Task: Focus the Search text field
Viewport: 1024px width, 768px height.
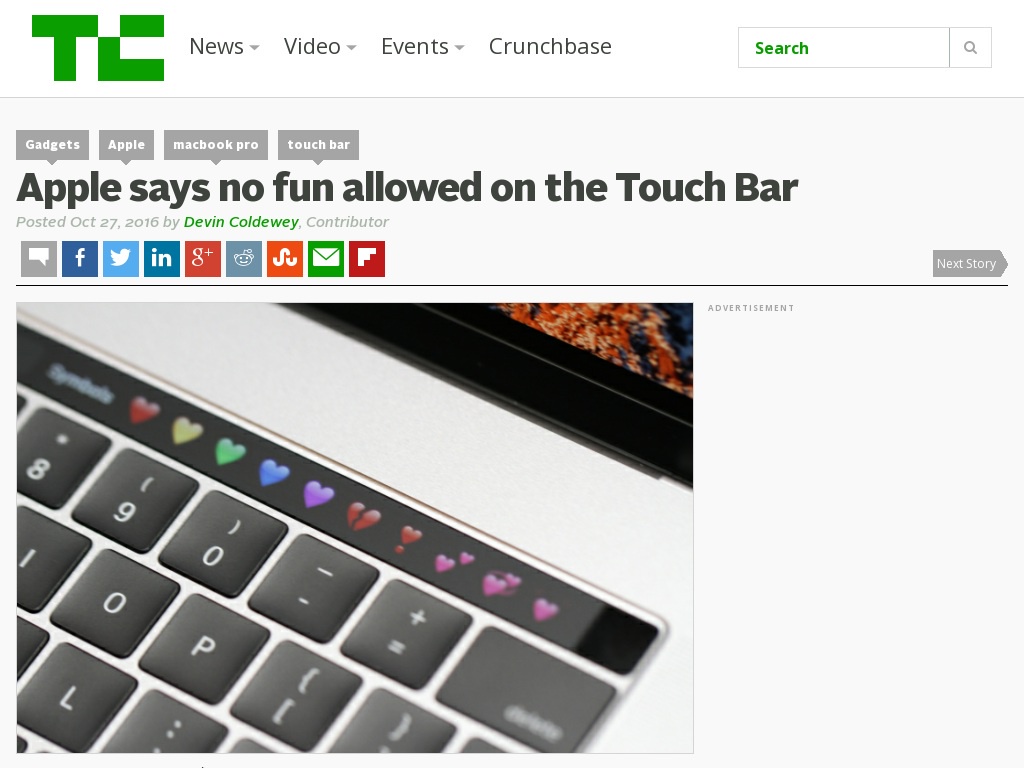Action: [x=844, y=48]
